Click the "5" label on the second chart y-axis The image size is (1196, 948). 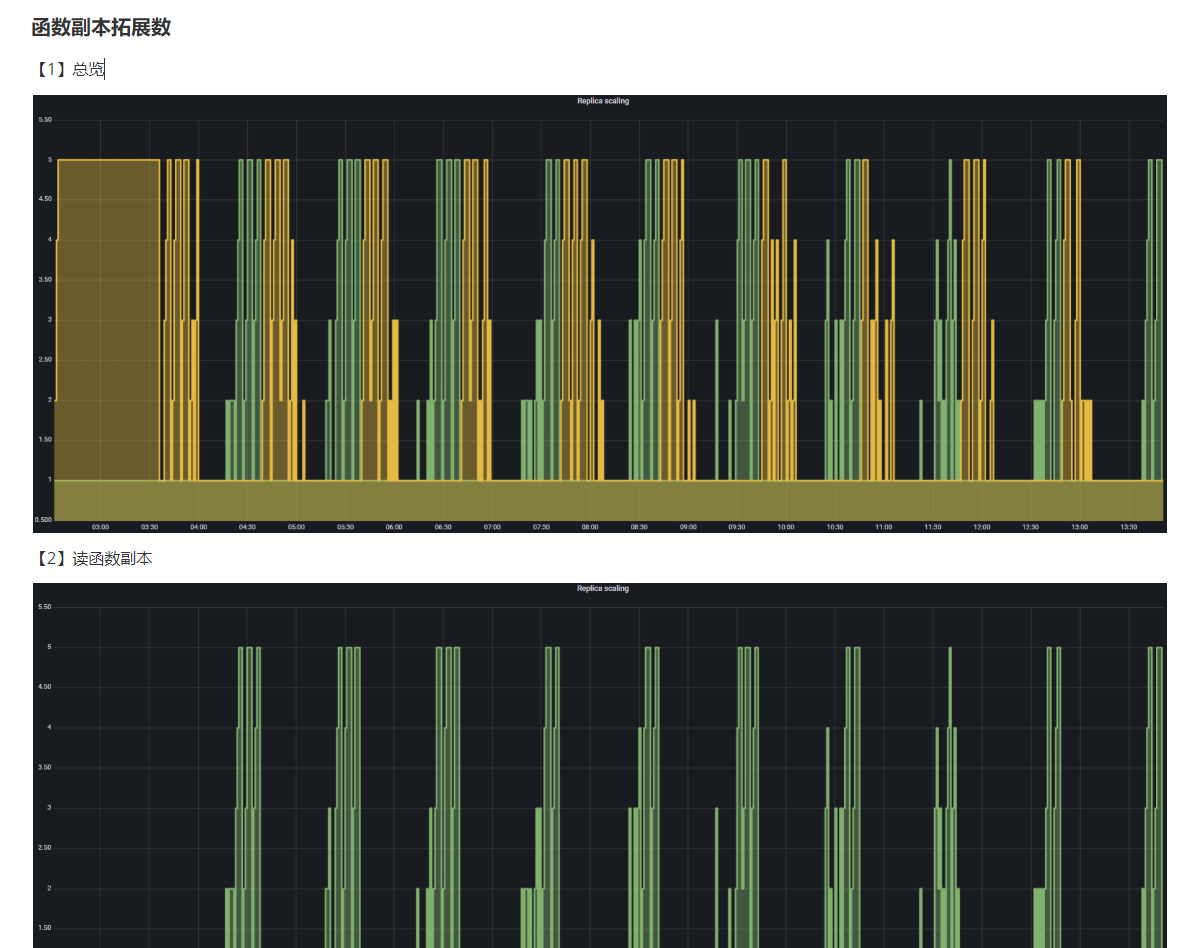click(50, 646)
